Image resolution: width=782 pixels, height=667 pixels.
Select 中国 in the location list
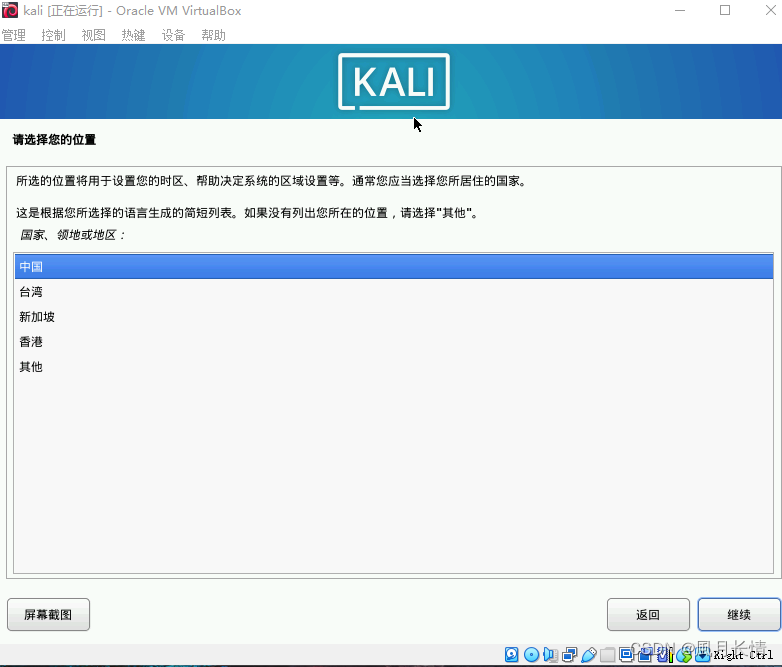(x=394, y=266)
